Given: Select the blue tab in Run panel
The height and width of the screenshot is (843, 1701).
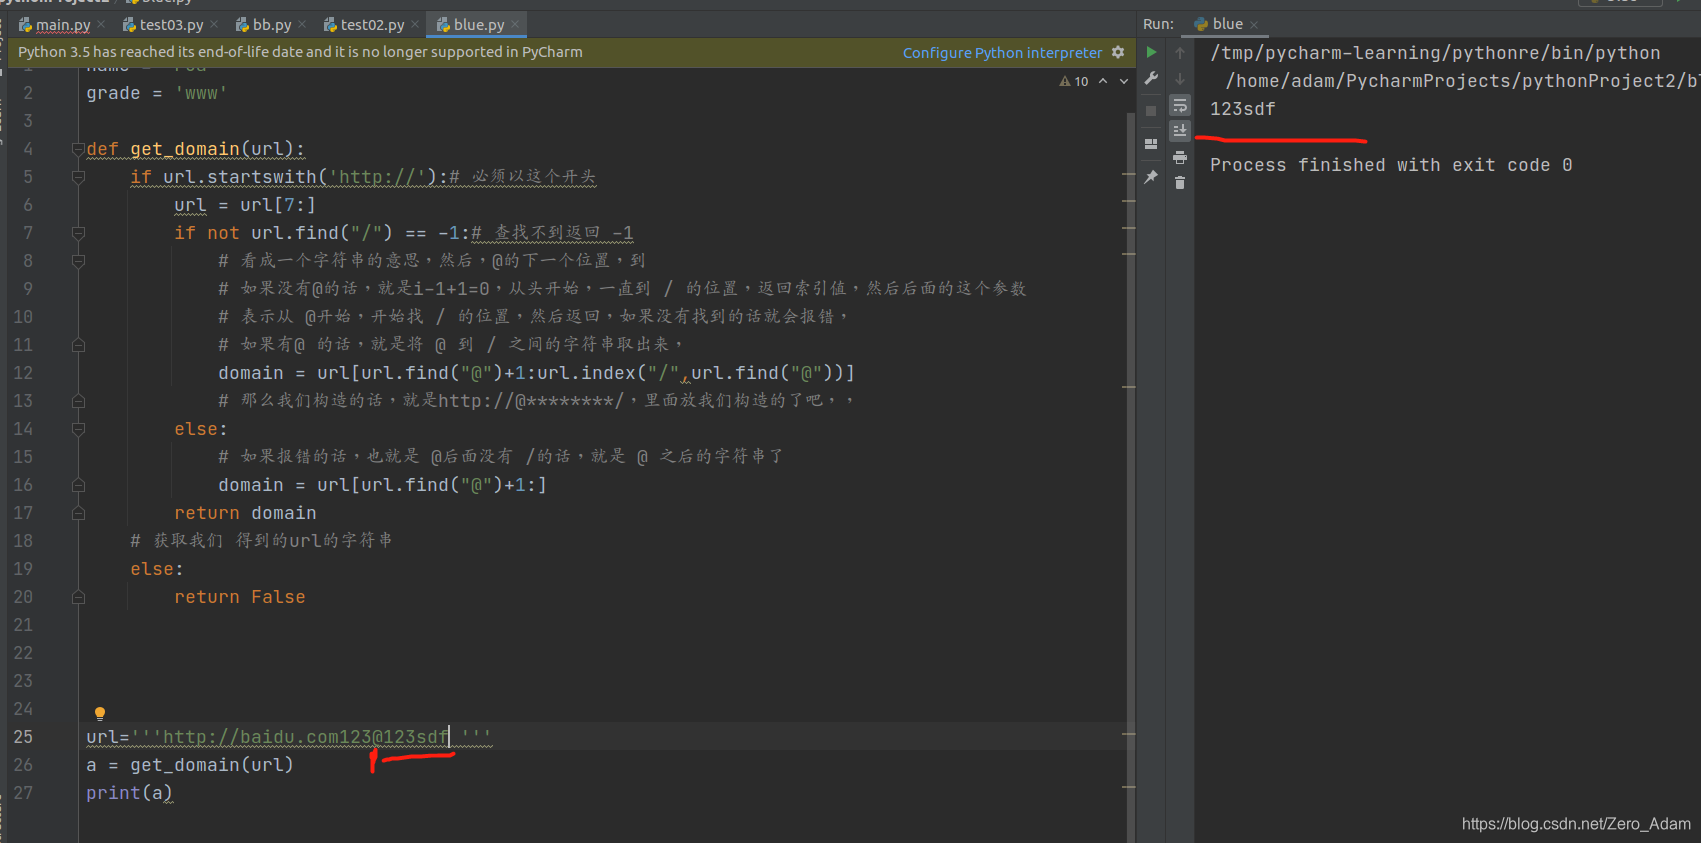Looking at the screenshot, I should pyautogui.click(x=1227, y=24).
